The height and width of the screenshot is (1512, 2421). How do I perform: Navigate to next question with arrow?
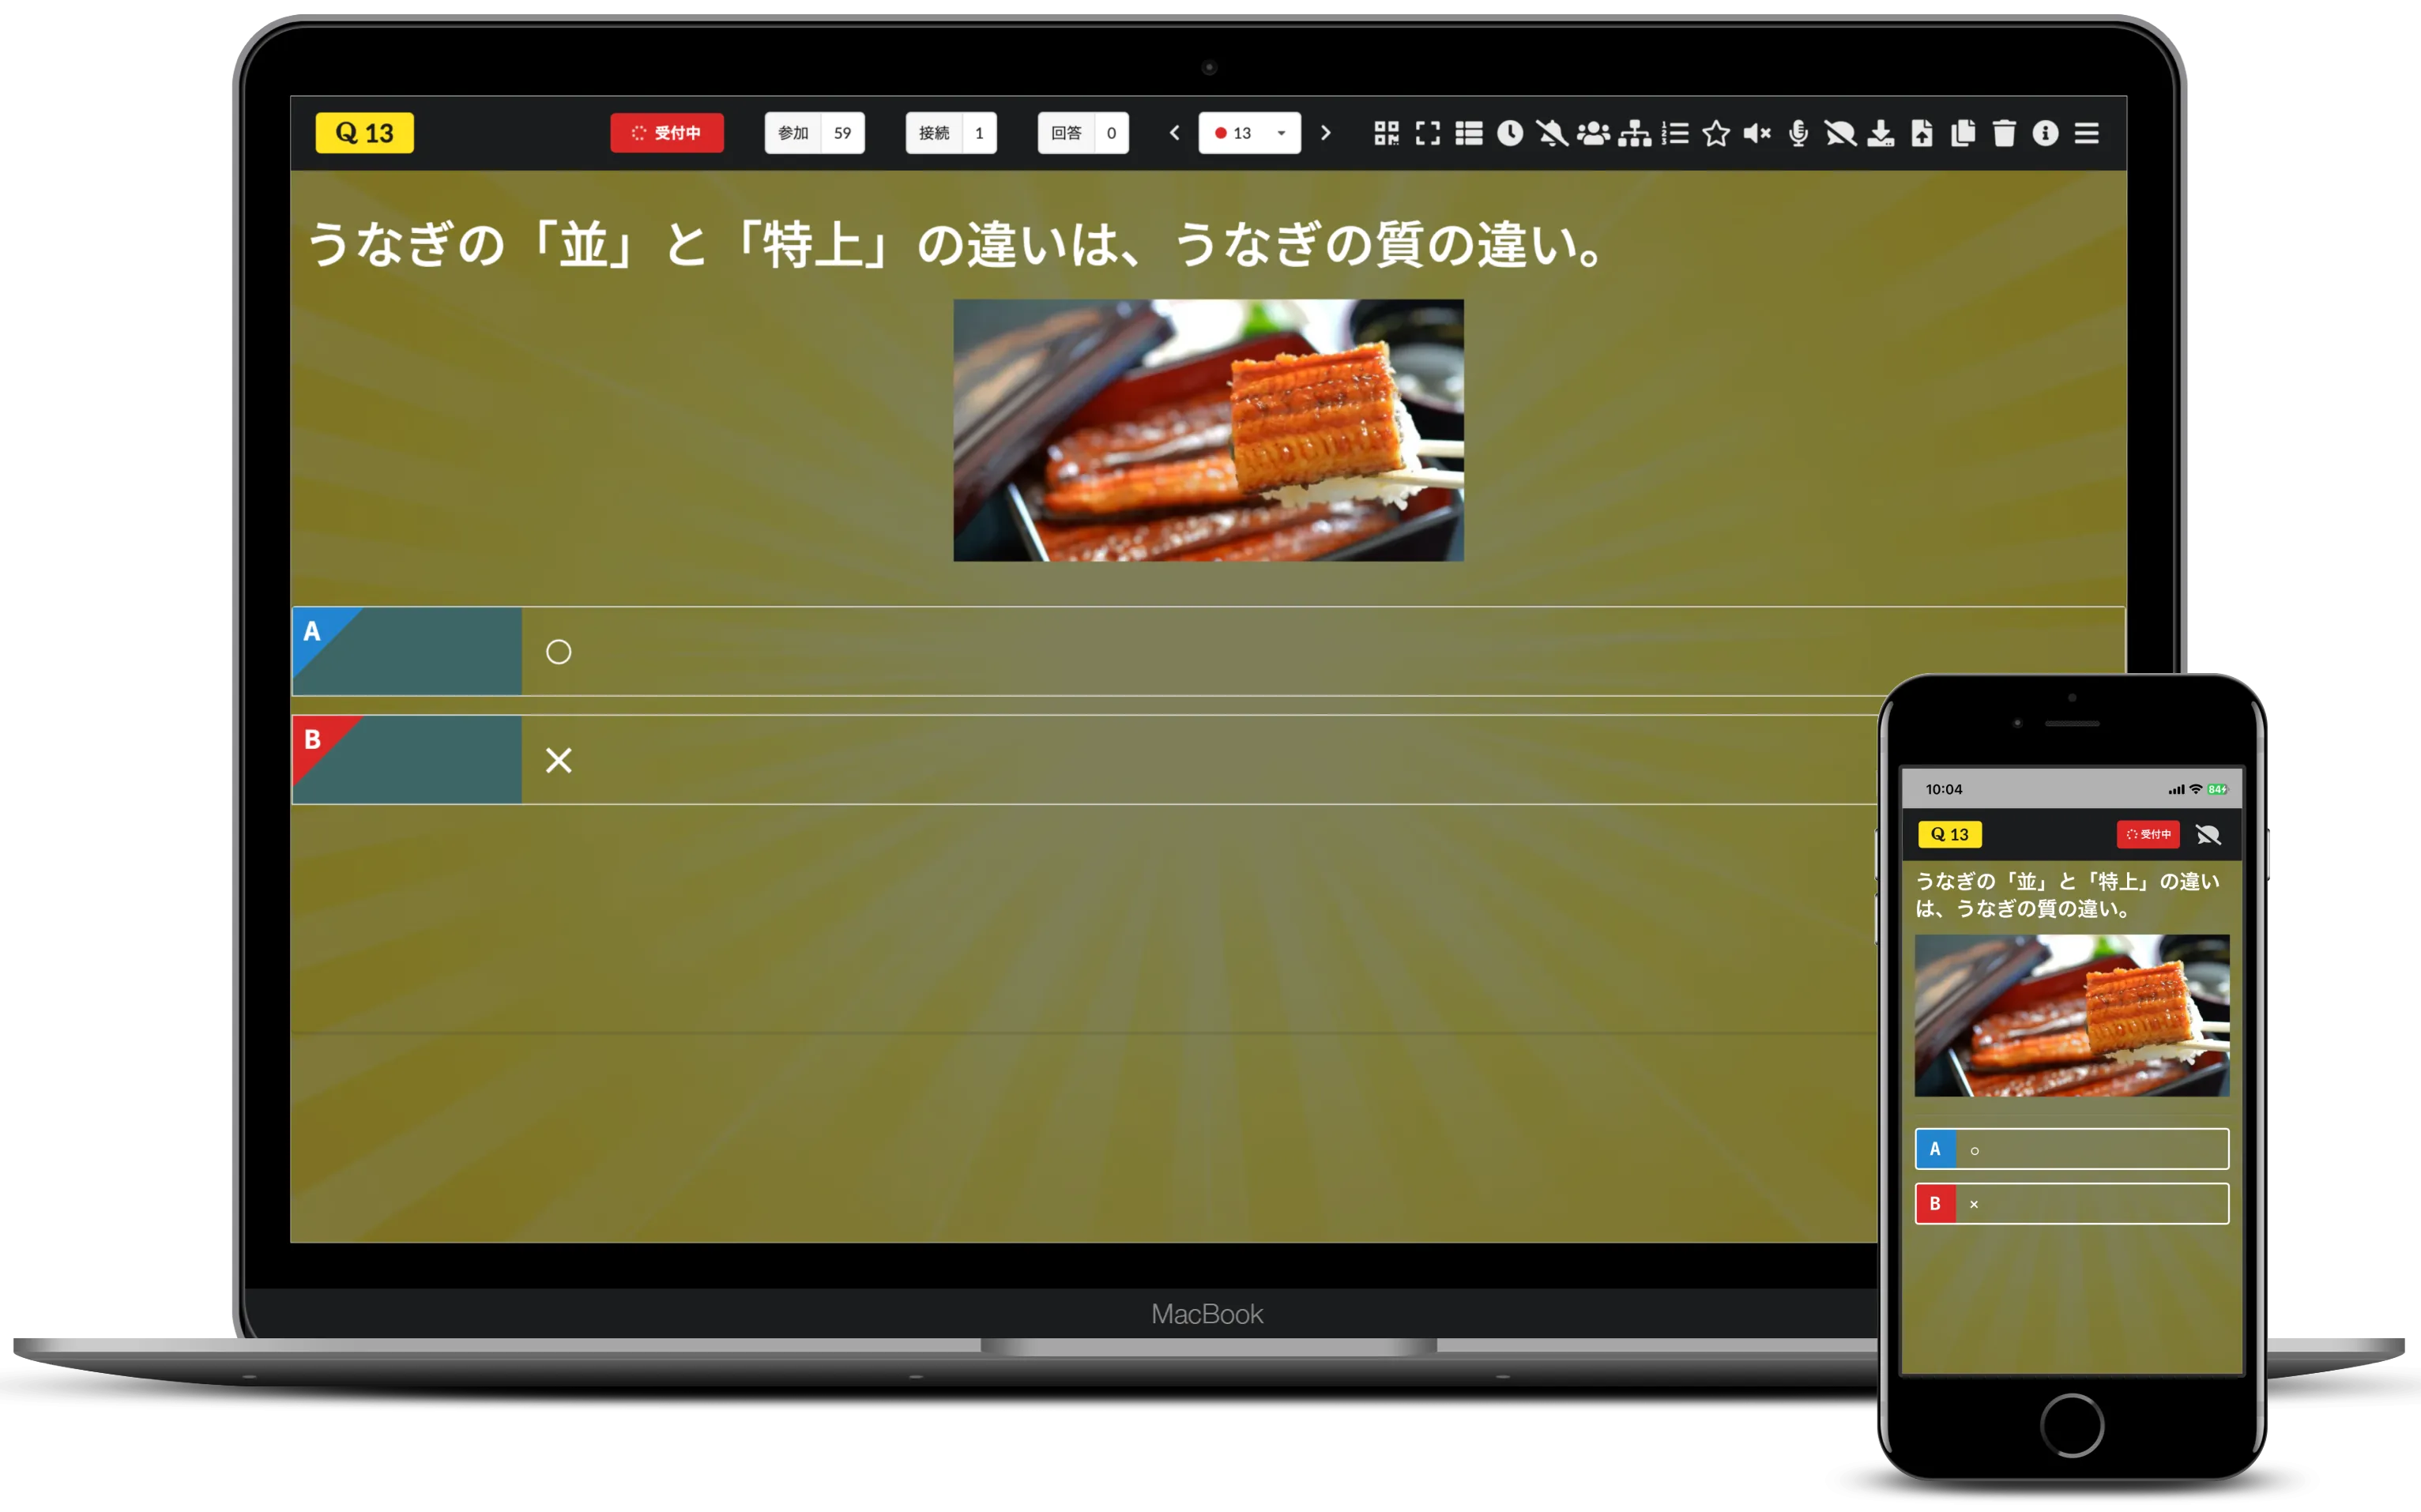point(1329,134)
